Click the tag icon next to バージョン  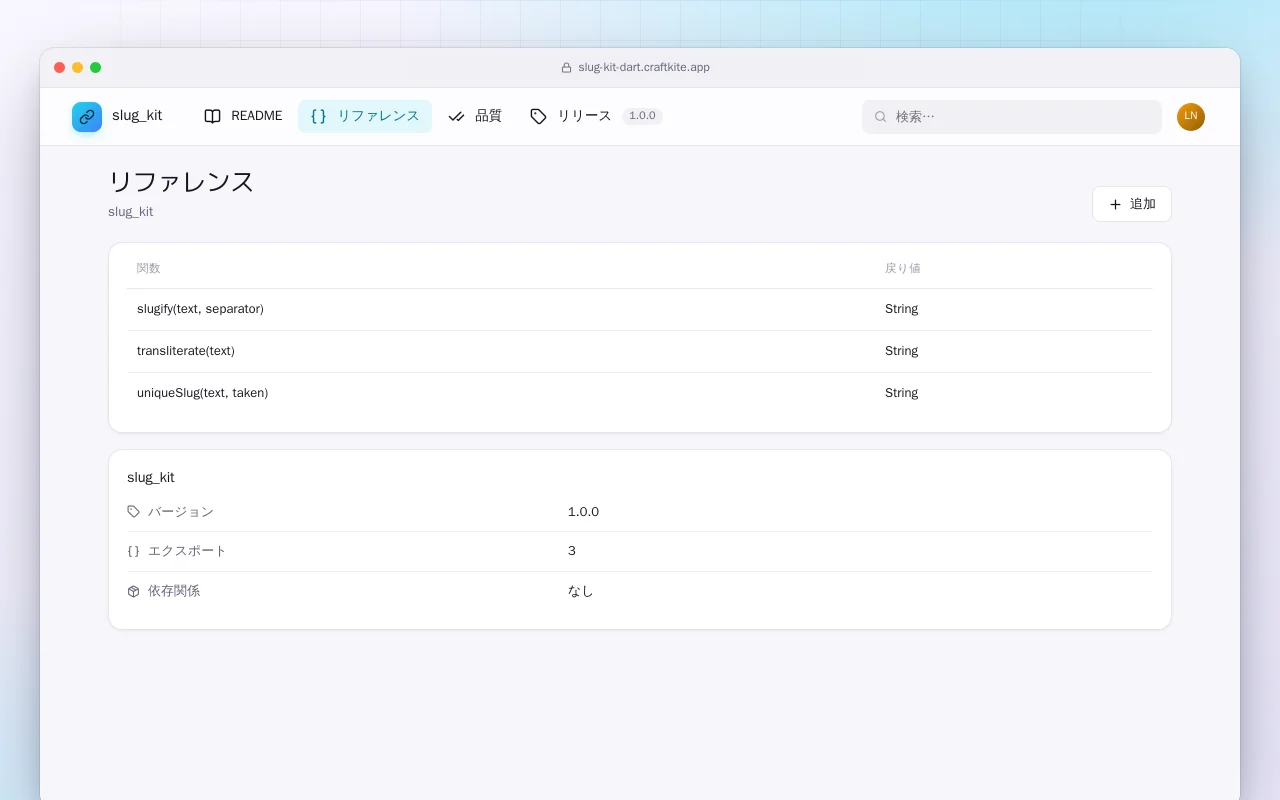point(134,511)
